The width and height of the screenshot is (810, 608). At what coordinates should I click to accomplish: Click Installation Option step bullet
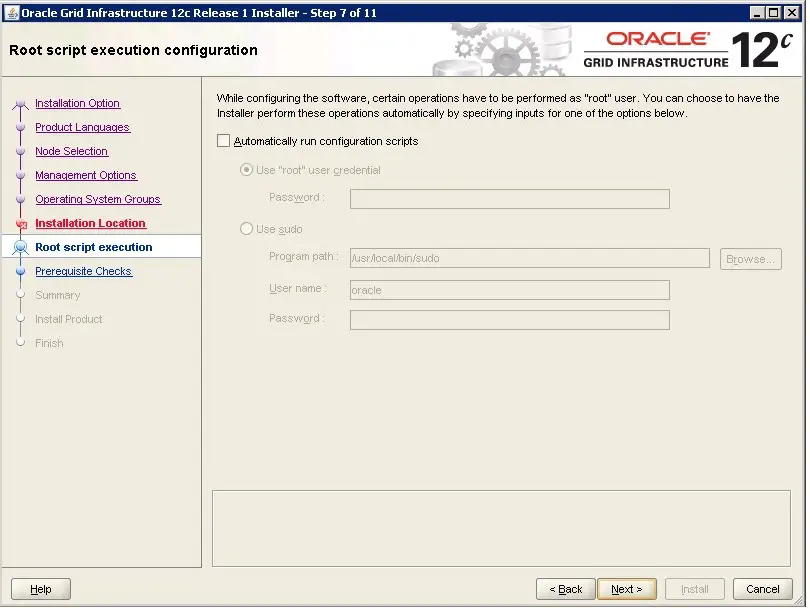[x=21, y=103]
